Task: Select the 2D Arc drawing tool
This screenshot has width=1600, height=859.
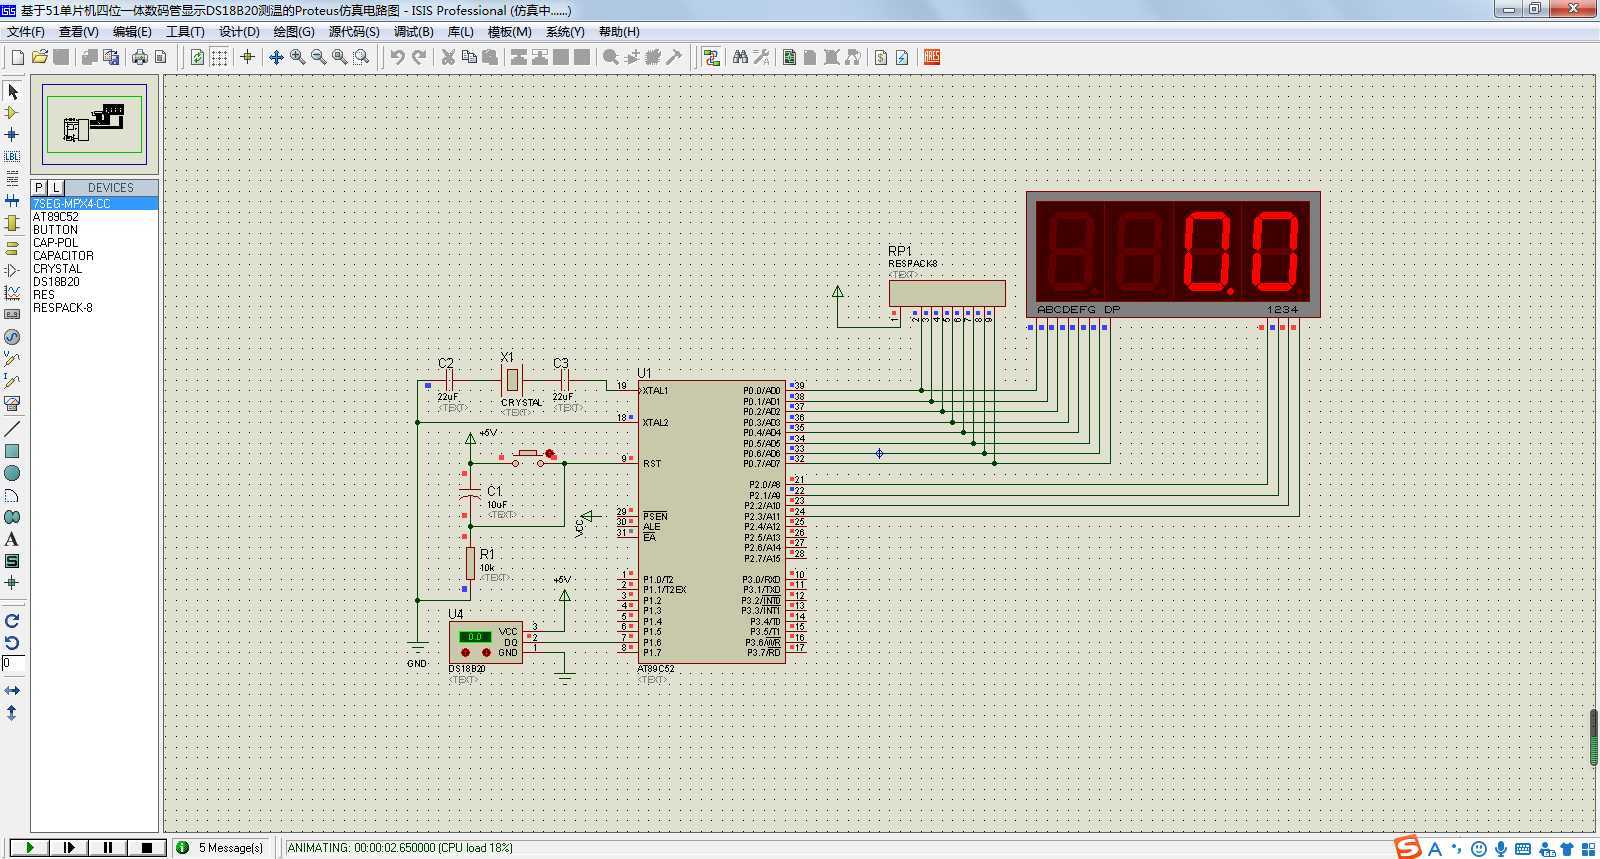Action: click(x=12, y=495)
